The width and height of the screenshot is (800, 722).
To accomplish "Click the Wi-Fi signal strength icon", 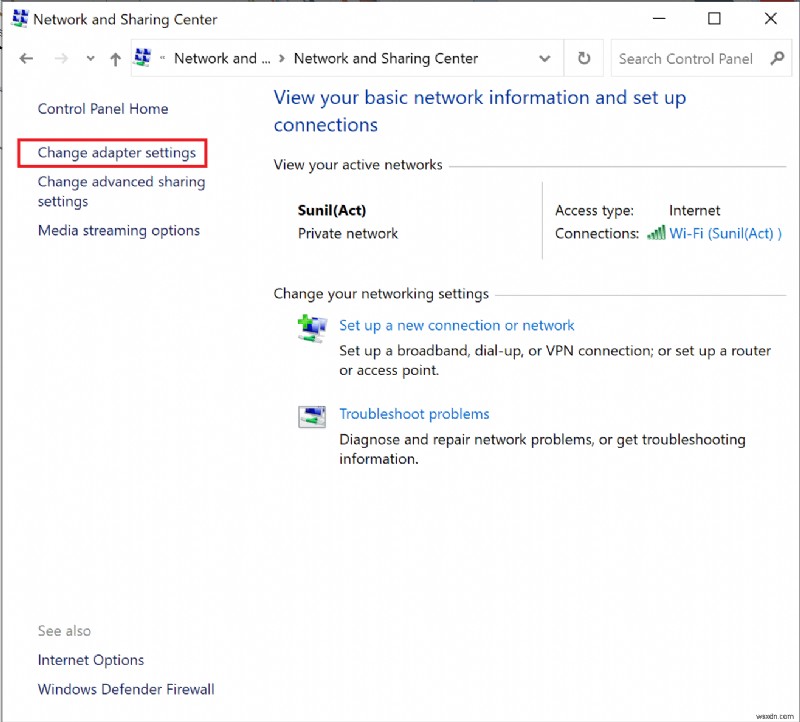I will pos(656,233).
